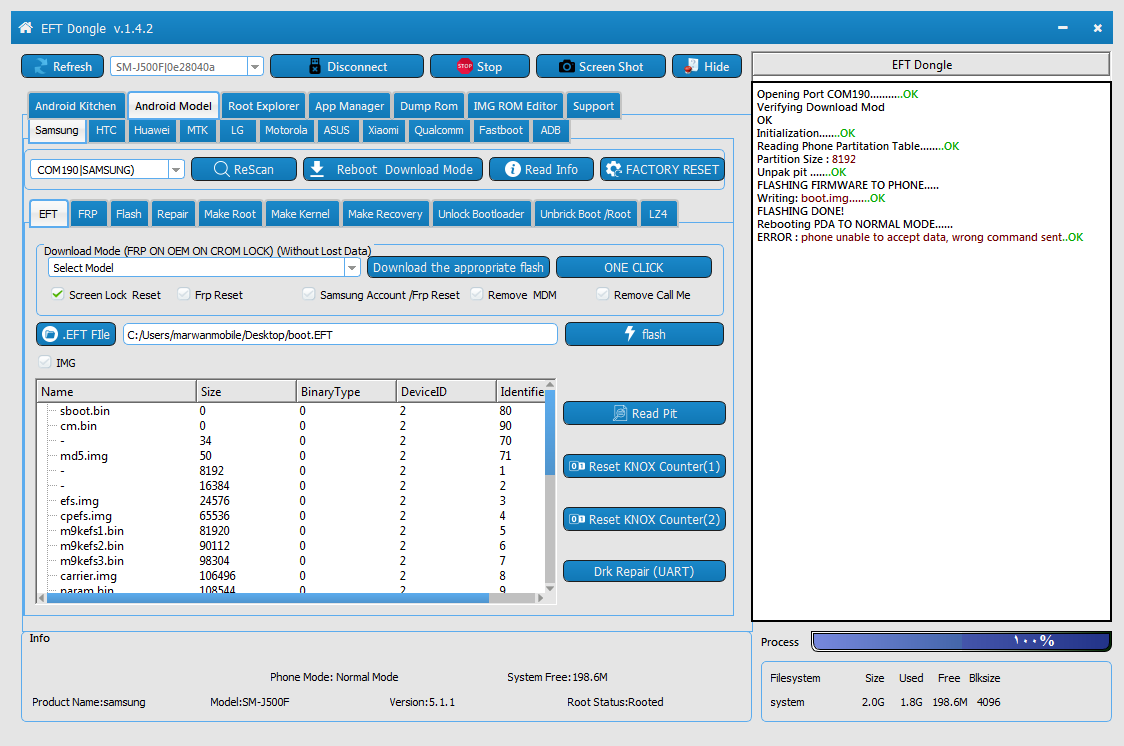Click the Screen Shot camera icon

[x=566, y=67]
